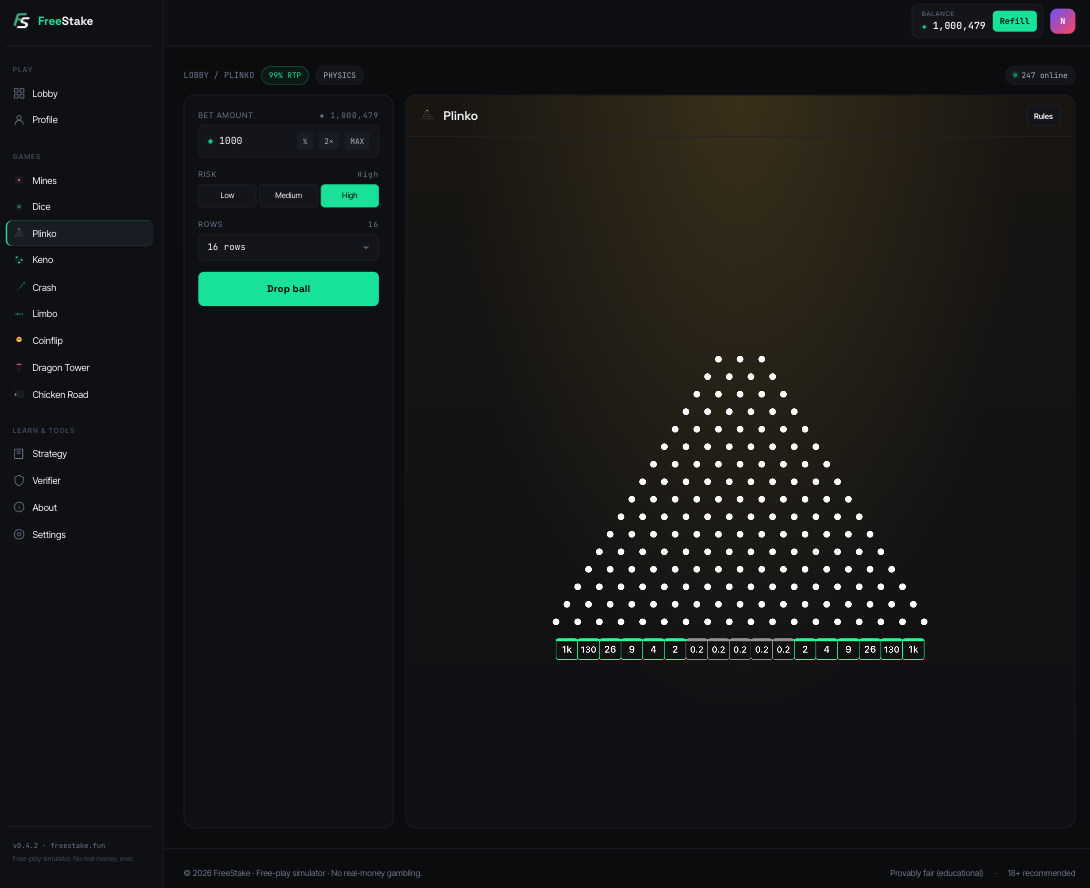Open the Crash game label
This screenshot has height=888, width=1090.
tap(44, 287)
